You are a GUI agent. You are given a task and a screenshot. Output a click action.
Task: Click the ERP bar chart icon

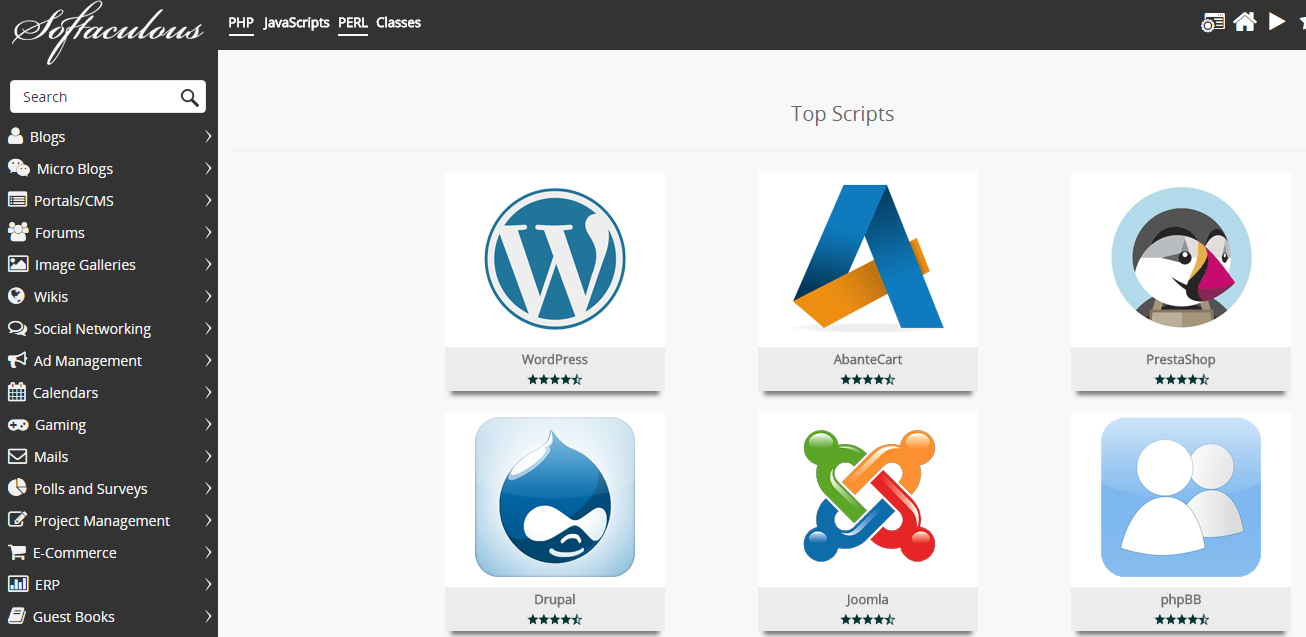pos(17,584)
